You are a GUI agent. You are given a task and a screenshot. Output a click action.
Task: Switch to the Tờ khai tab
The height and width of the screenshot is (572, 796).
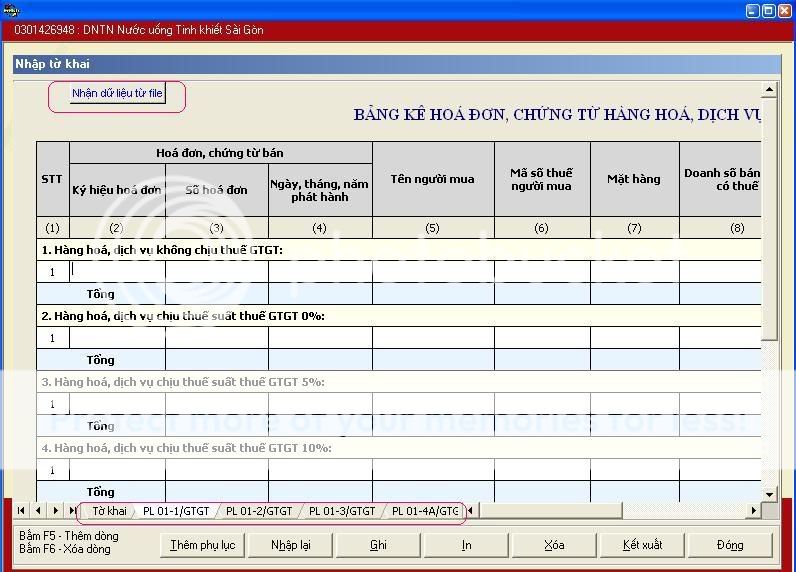coord(110,511)
